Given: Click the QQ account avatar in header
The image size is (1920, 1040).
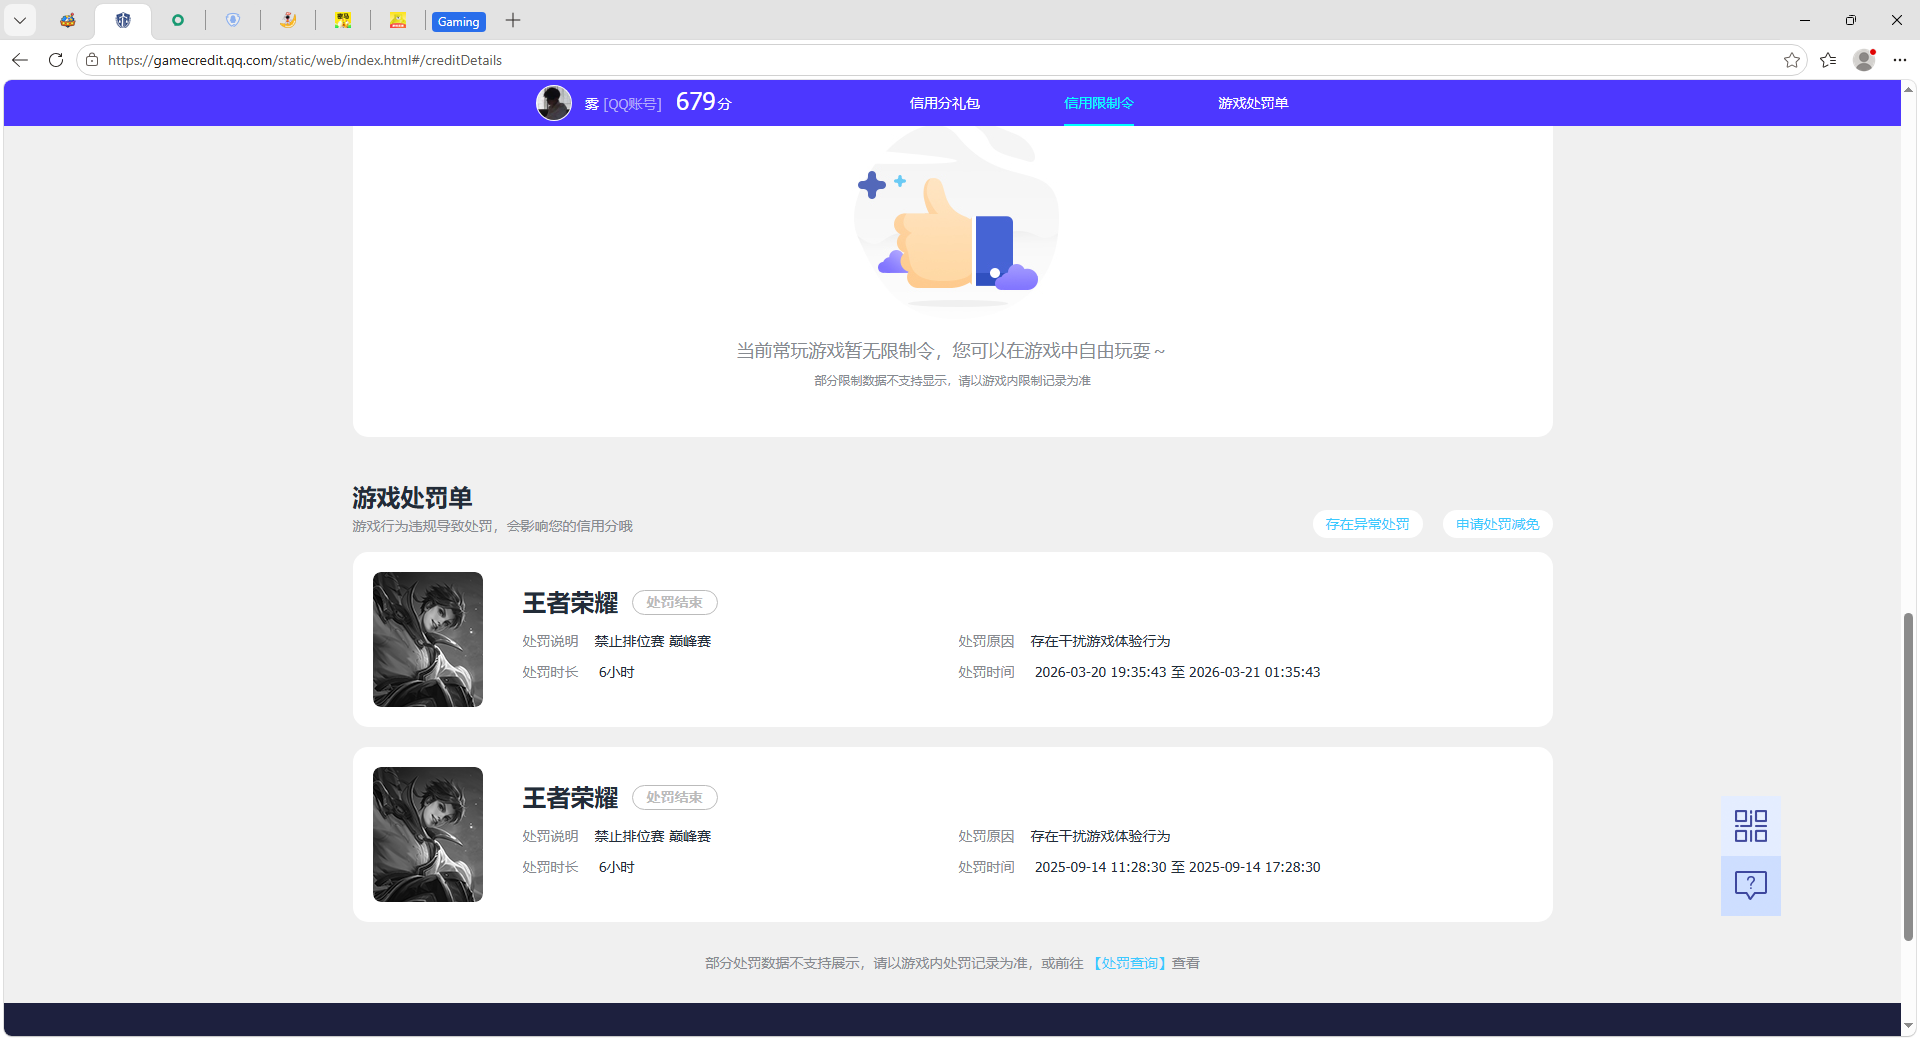Looking at the screenshot, I should click(x=554, y=103).
